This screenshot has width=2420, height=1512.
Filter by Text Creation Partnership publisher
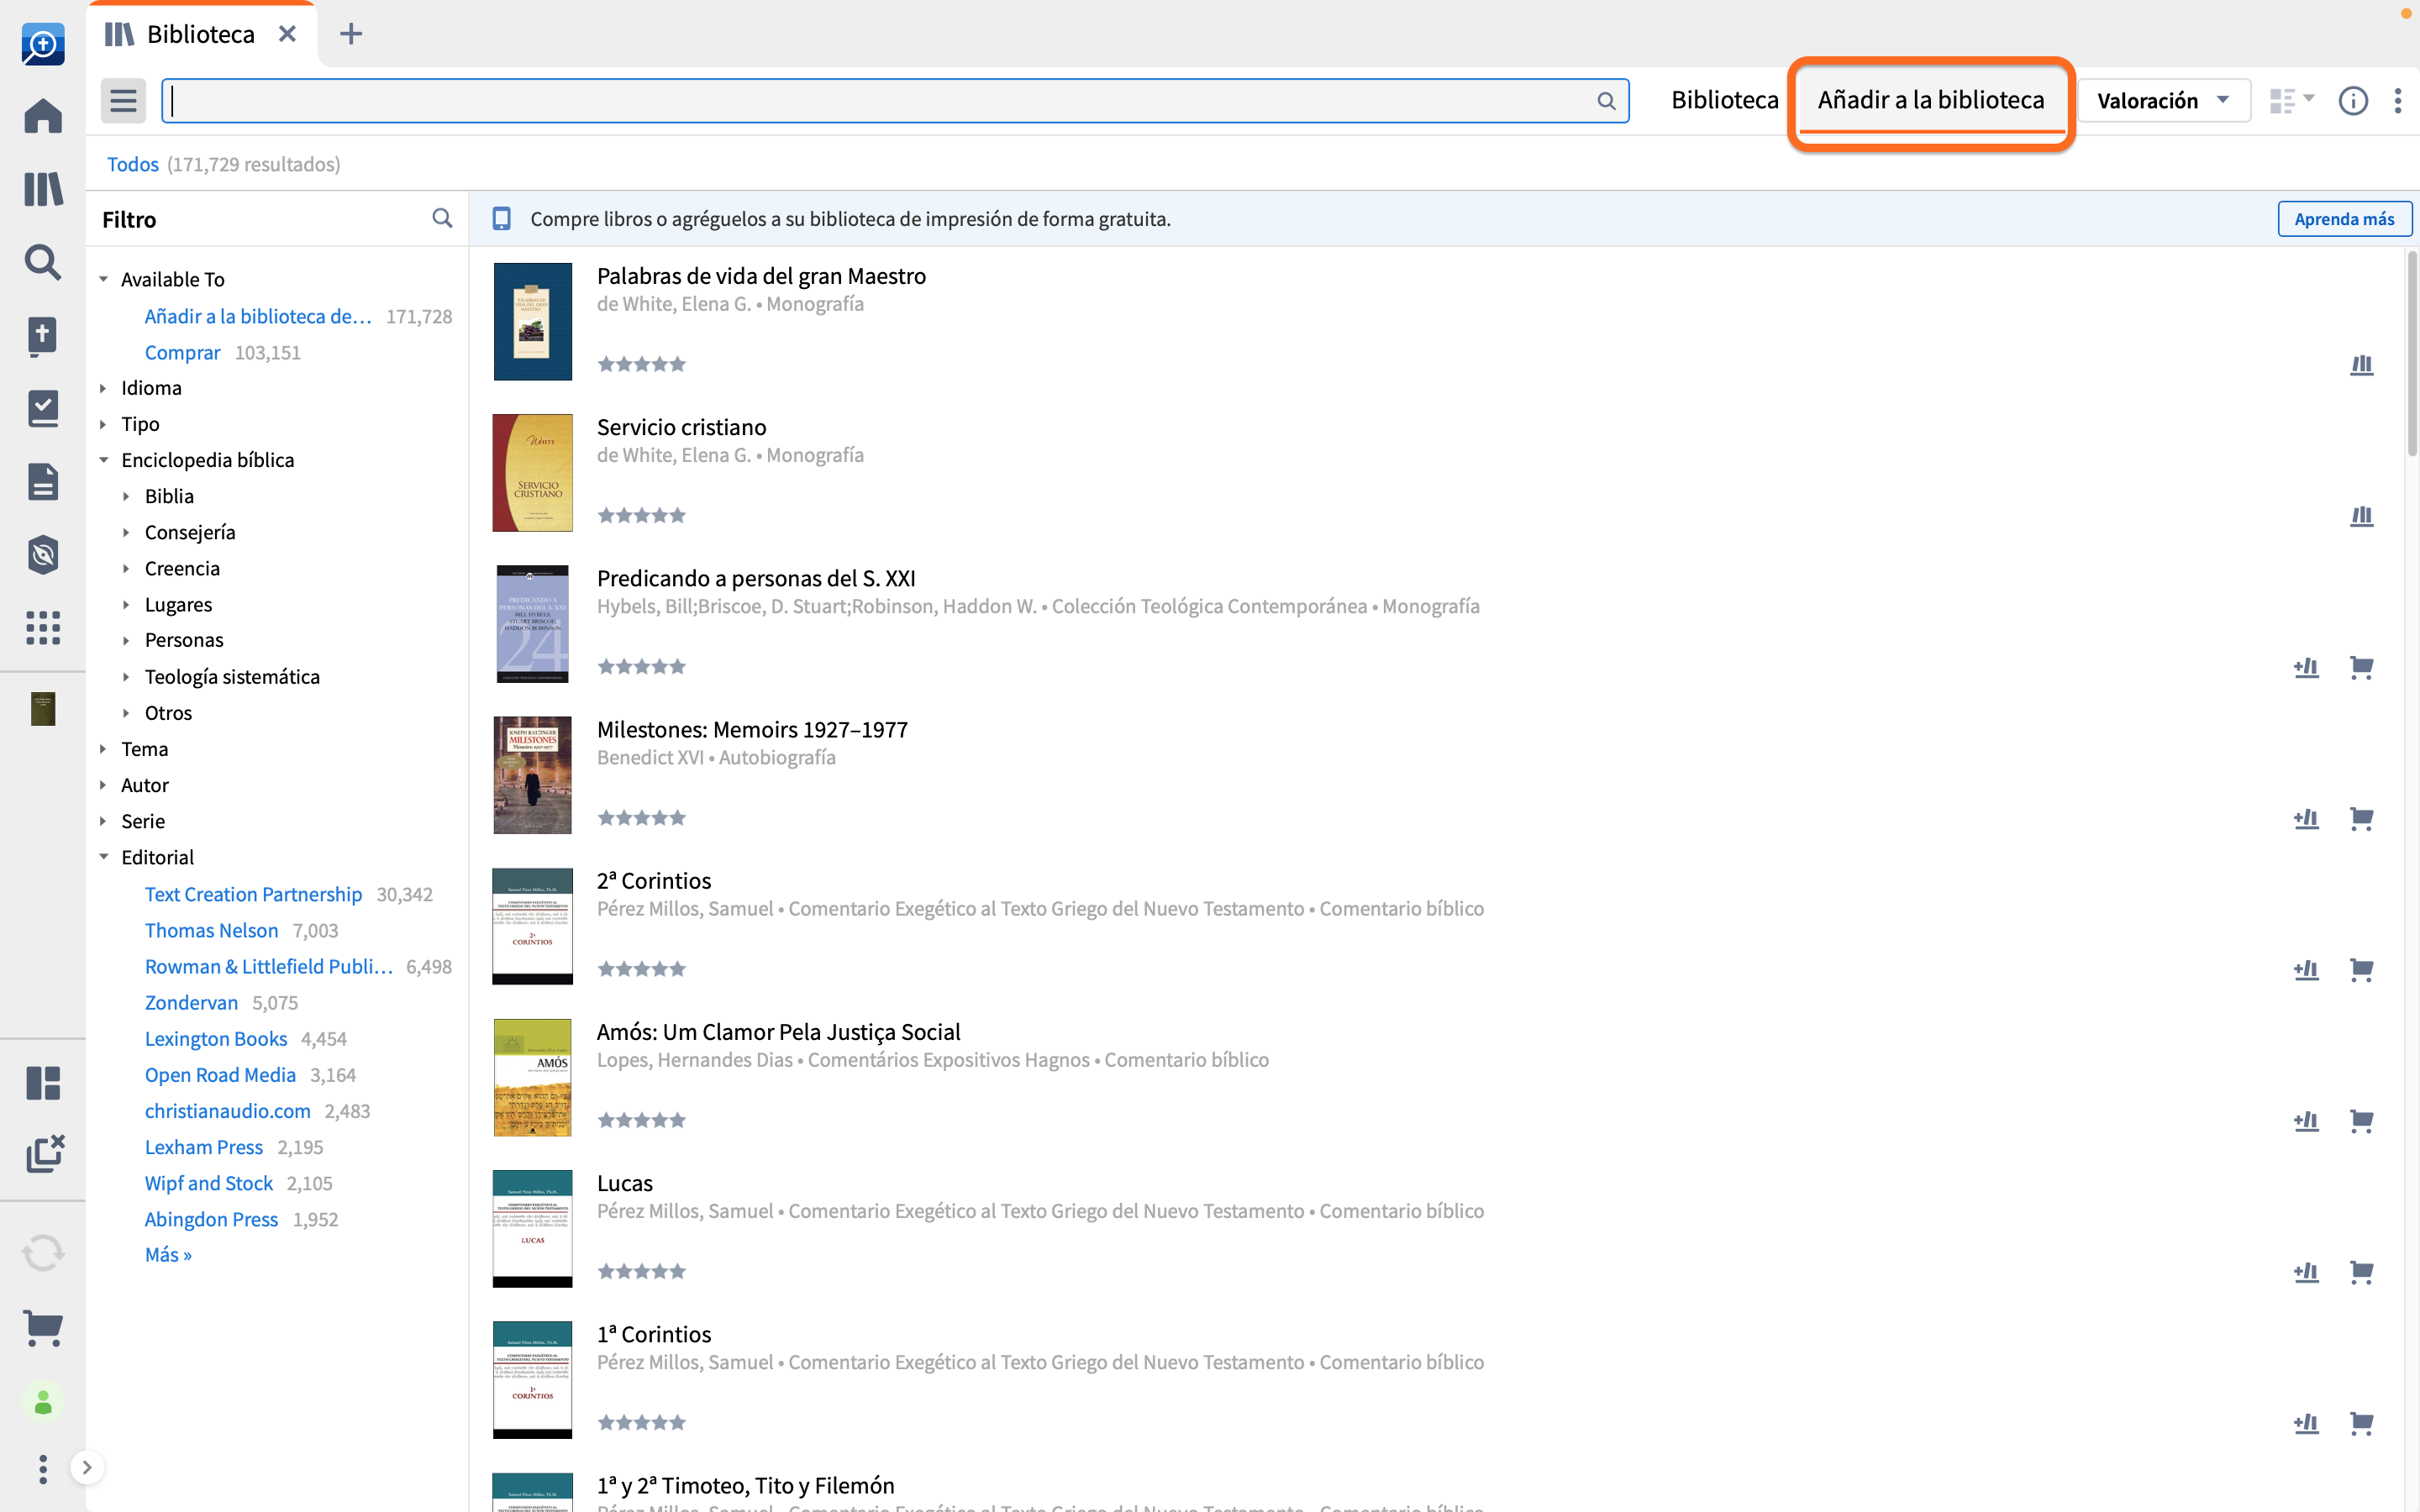(253, 894)
